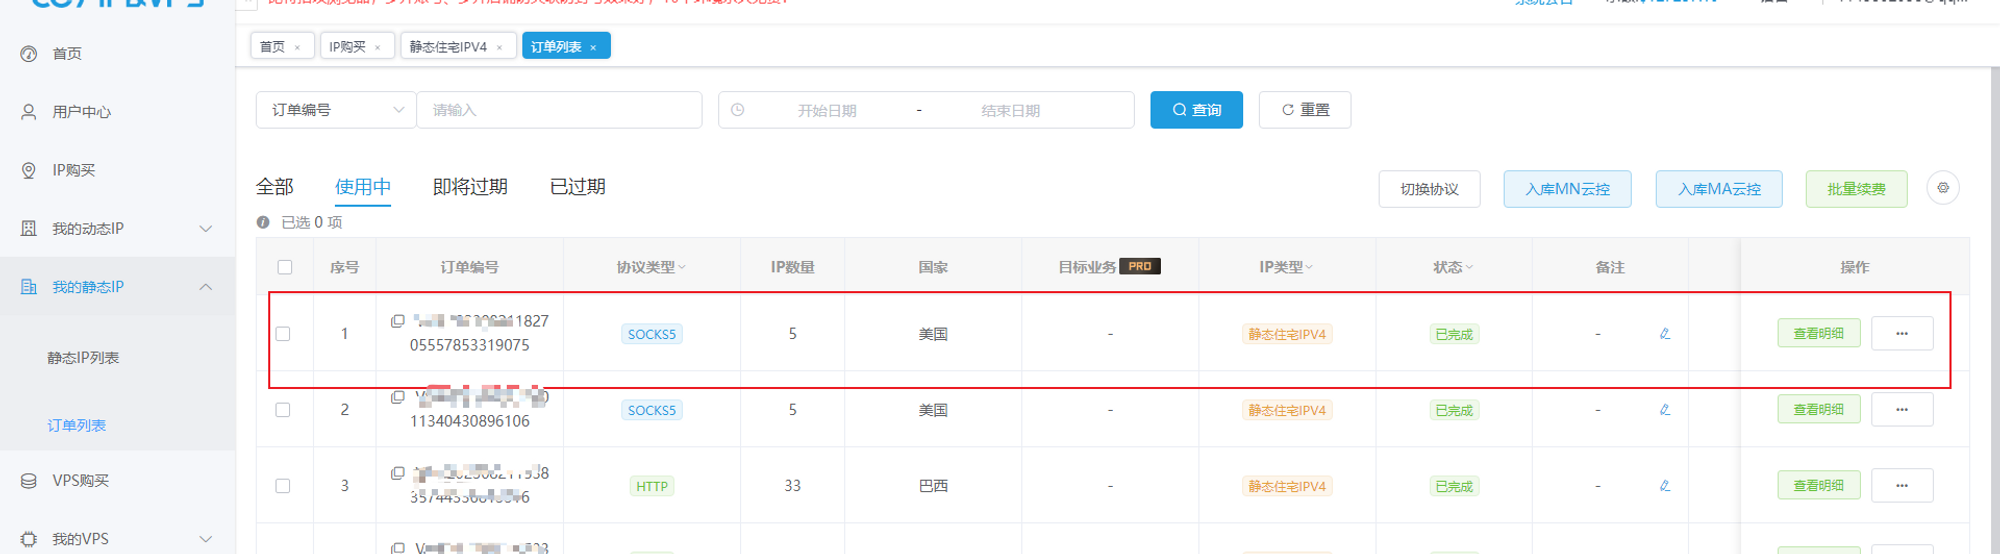Viewport: 2000px width, 554px height.
Task: Click the IP购买 location icon in sidebar
Action: 29,171
